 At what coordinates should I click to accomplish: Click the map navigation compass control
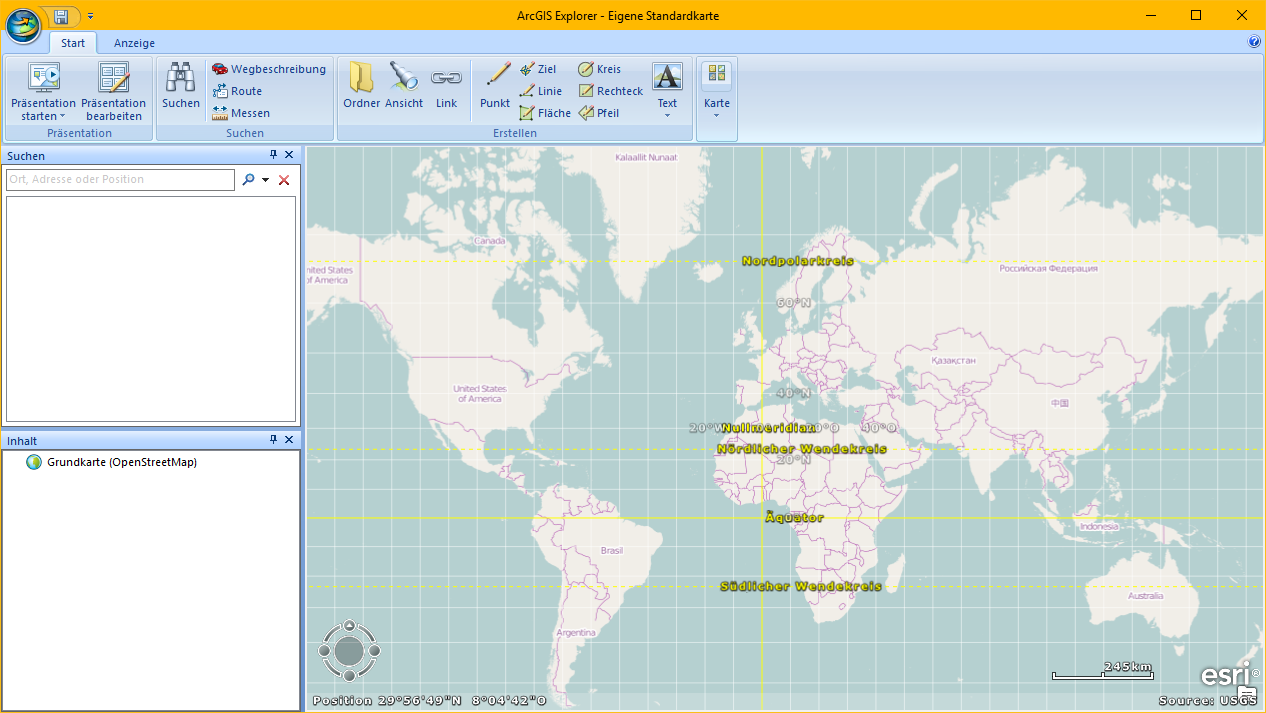(x=349, y=651)
